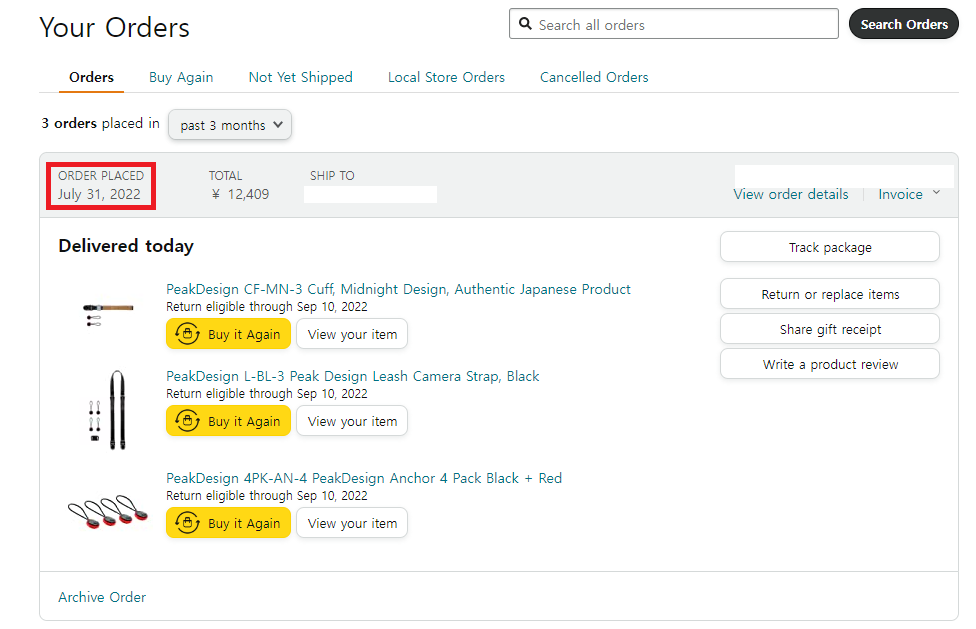The width and height of the screenshot is (976, 629).
Task: Open the Not Yet Shipped tab
Action: click(x=301, y=77)
